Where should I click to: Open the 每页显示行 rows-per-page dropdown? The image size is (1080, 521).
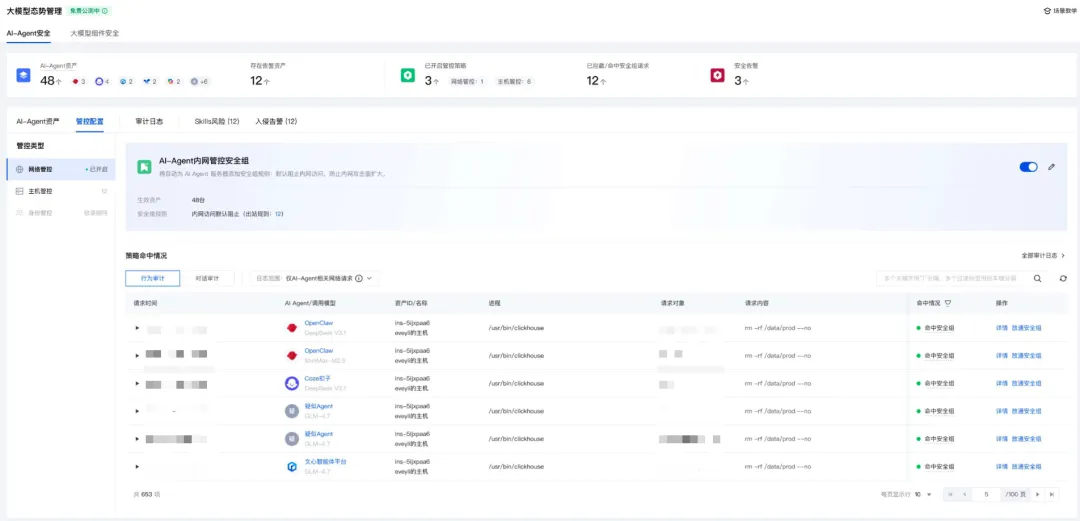[x=923, y=494]
